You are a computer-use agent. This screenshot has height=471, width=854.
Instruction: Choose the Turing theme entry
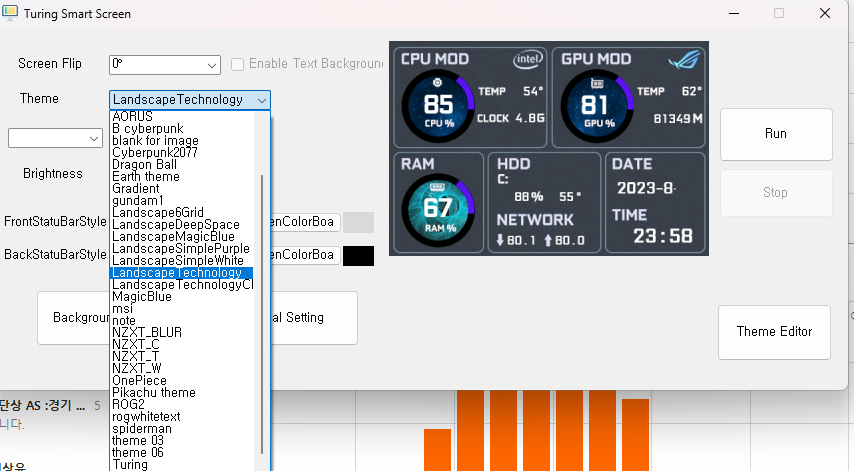(x=182, y=464)
